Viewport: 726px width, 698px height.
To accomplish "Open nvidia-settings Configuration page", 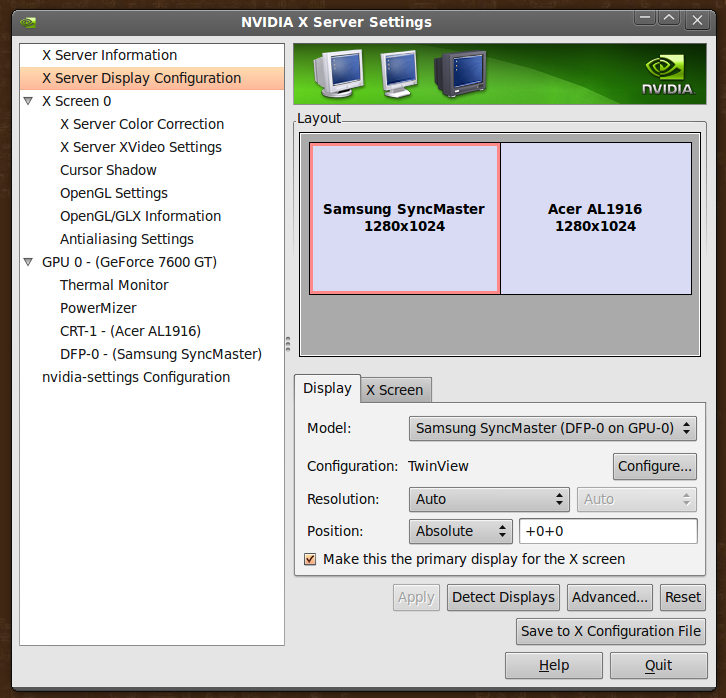I will [136, 377].
